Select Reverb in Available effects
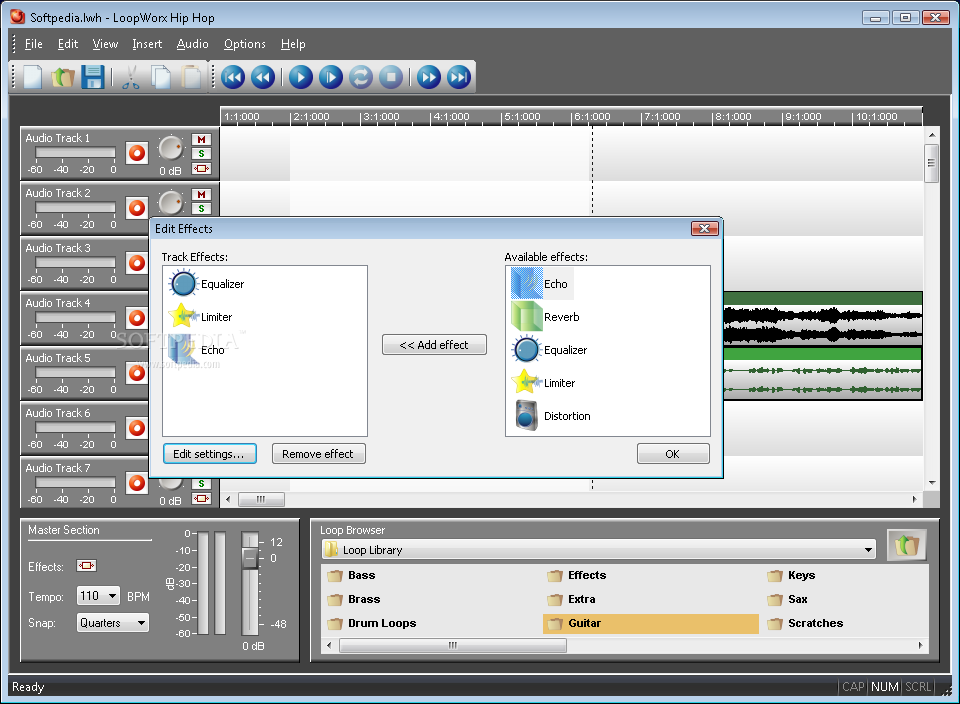Viewport: 960px width, 704px height. click(x=546, y=317)
